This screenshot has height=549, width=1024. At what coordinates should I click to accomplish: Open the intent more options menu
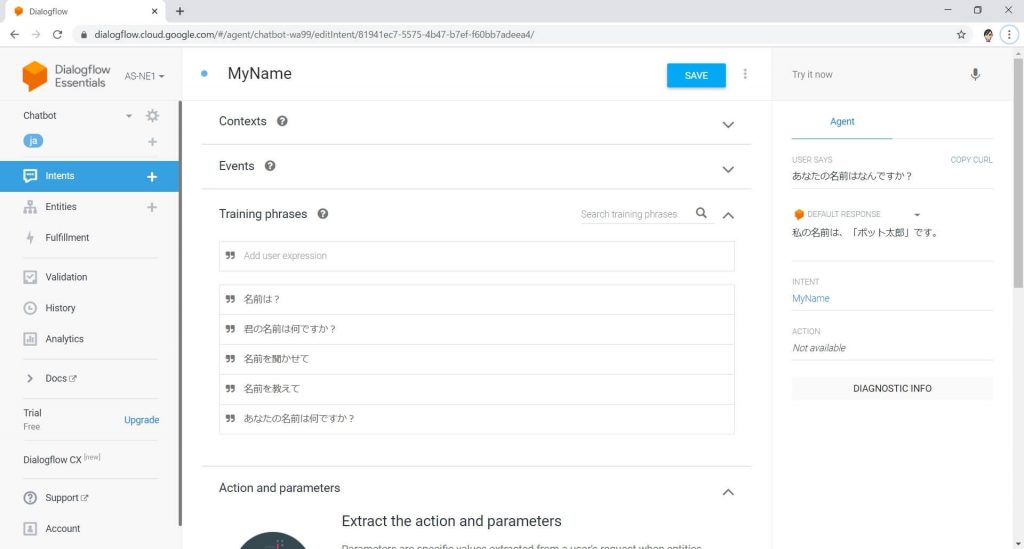tap(745, 74)
